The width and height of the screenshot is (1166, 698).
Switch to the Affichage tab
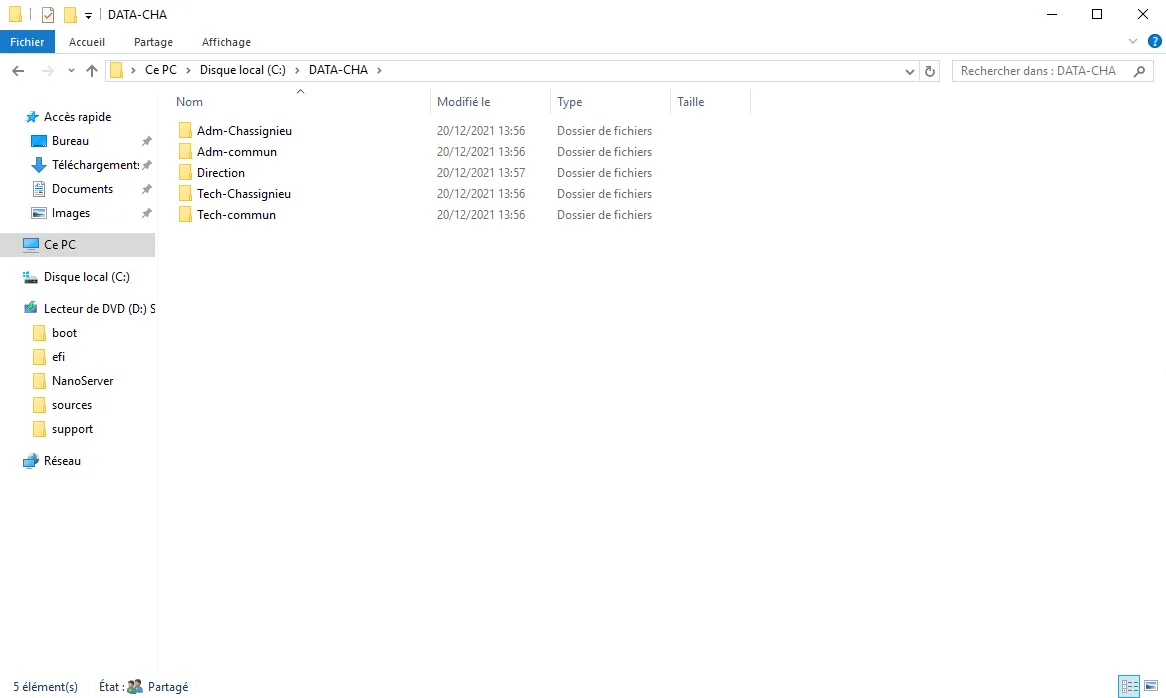(226, 42)
